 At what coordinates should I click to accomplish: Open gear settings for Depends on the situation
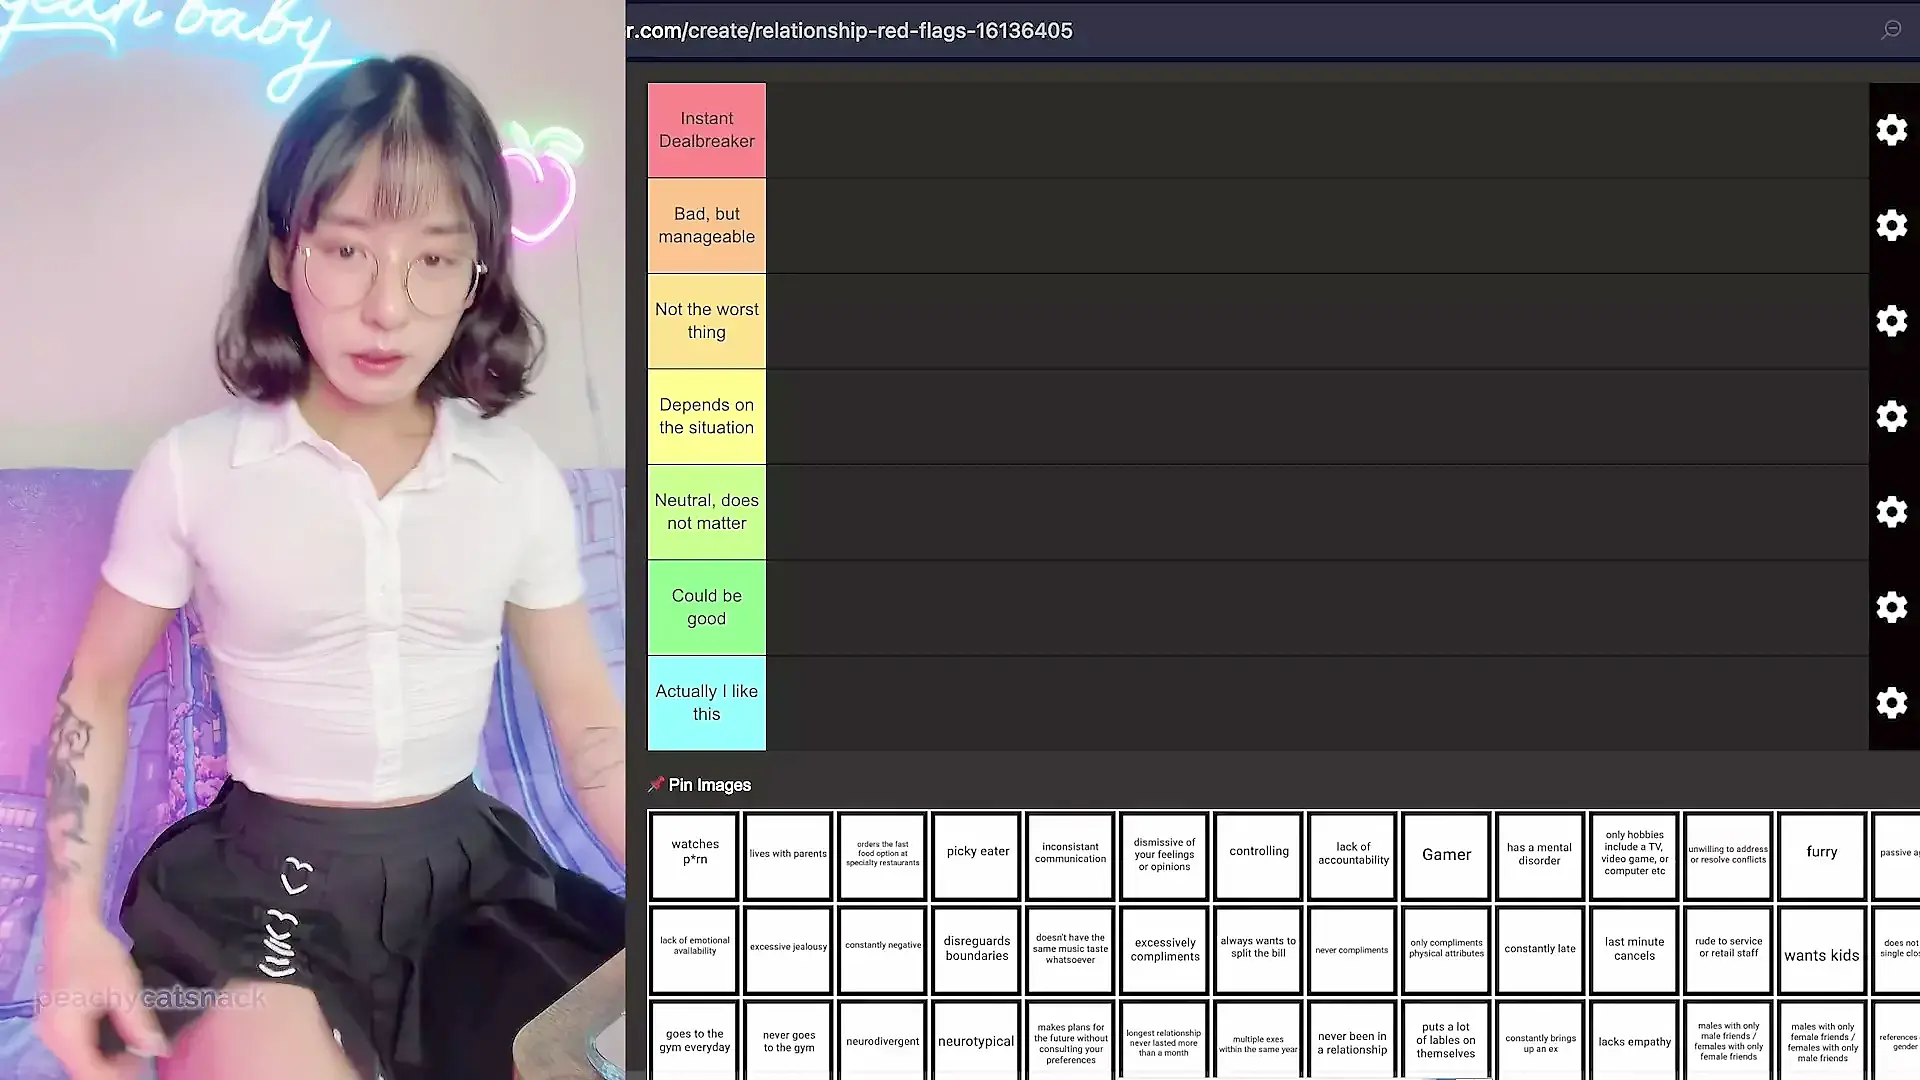tap(1891, 416)
